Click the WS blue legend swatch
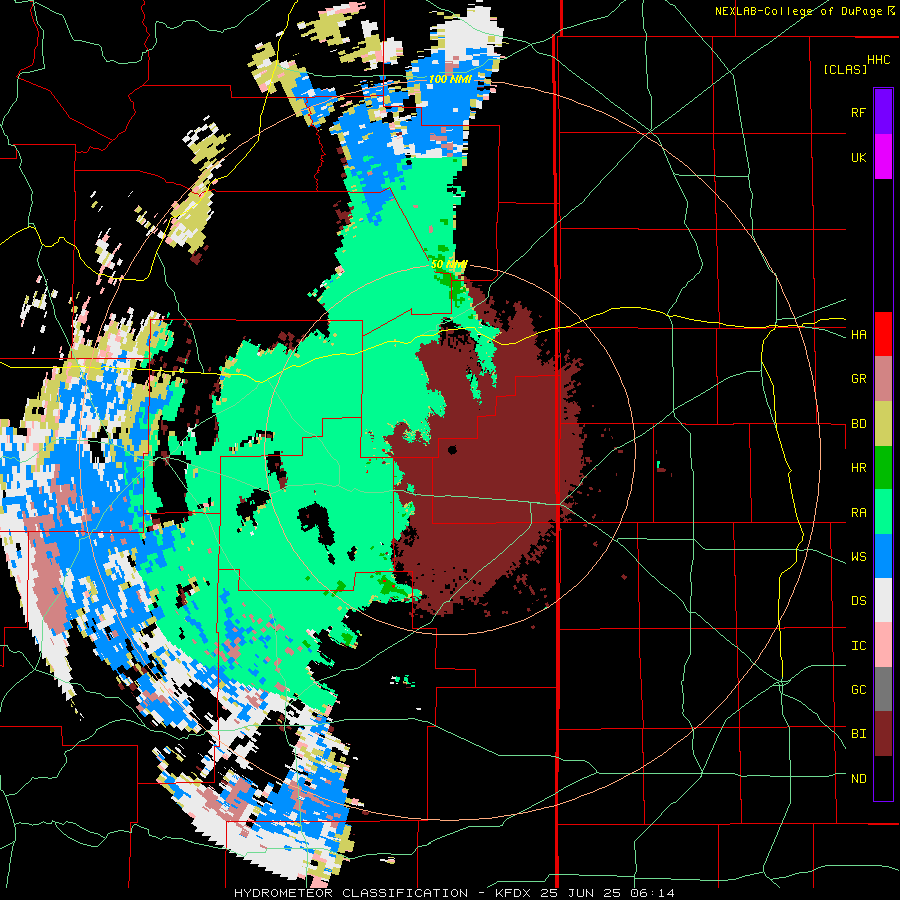 [x=883, y=556]
